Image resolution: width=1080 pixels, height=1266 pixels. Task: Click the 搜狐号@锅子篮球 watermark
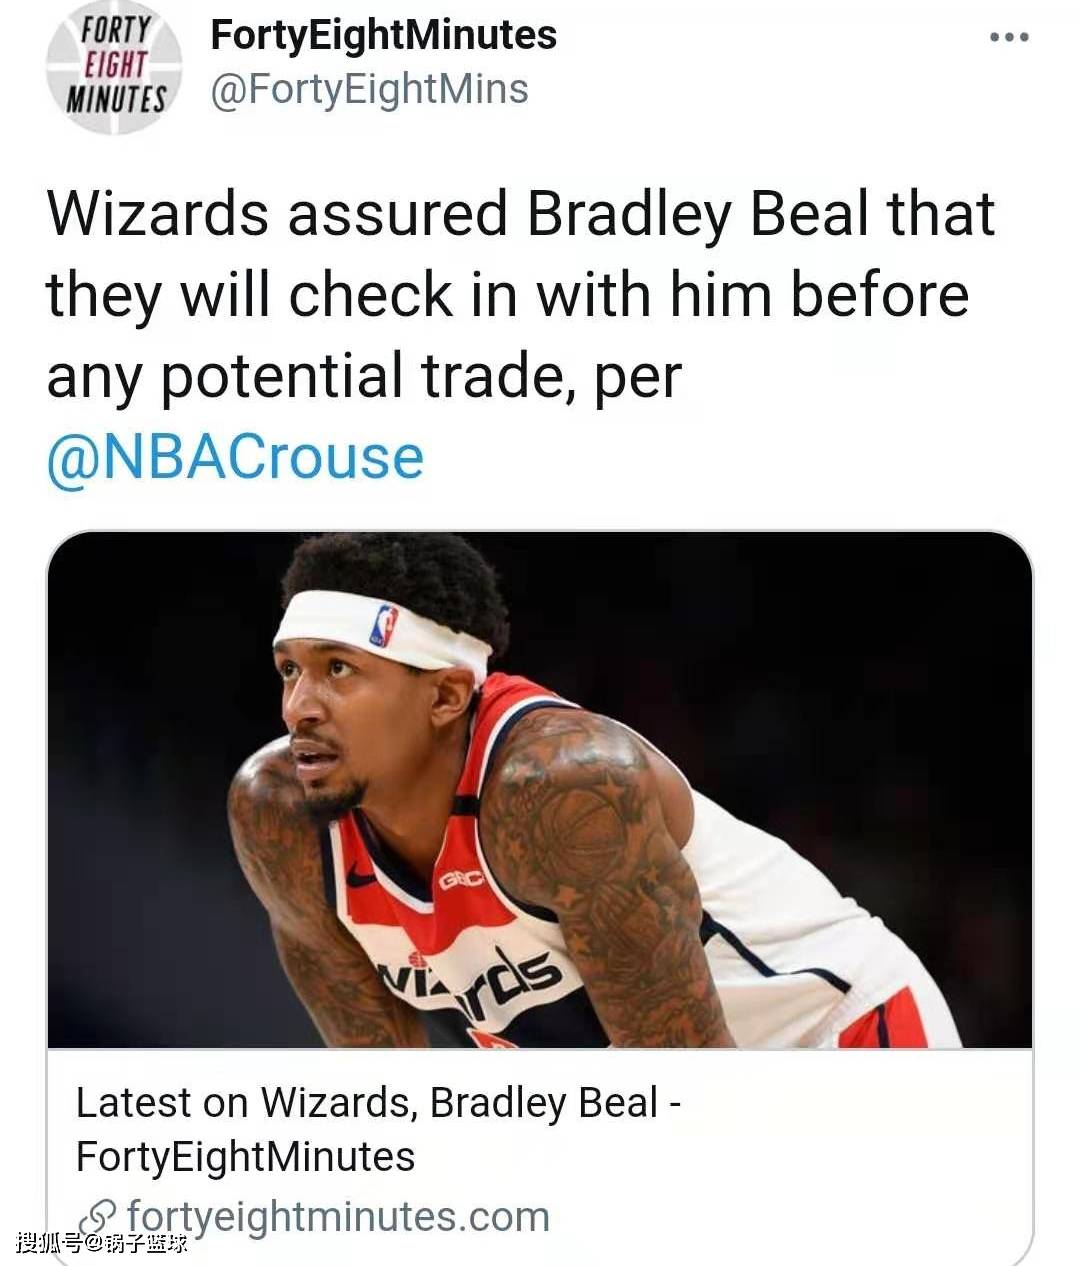(102, 1243)
